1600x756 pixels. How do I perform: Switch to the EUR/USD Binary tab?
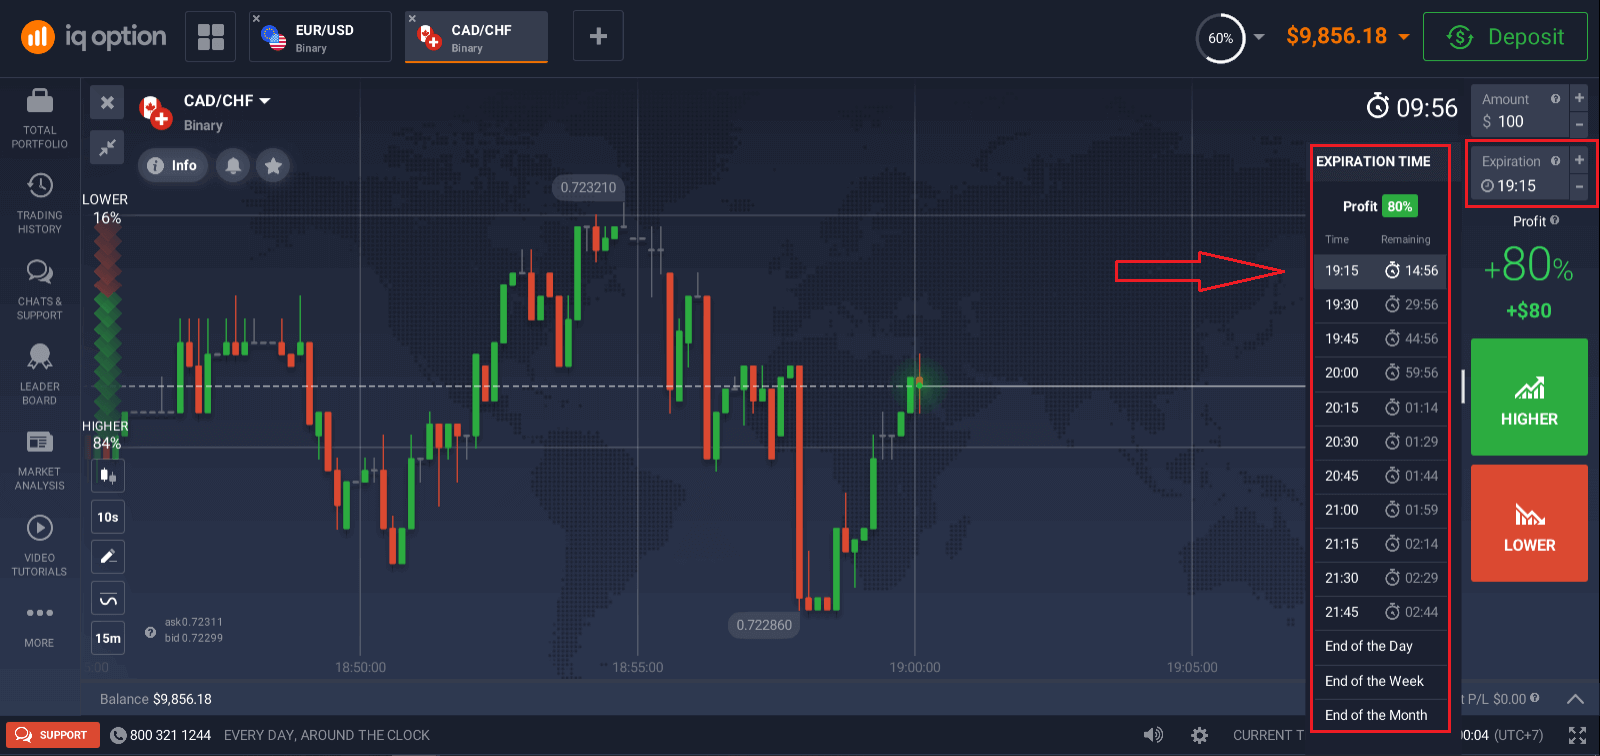[x=320, y=37]
